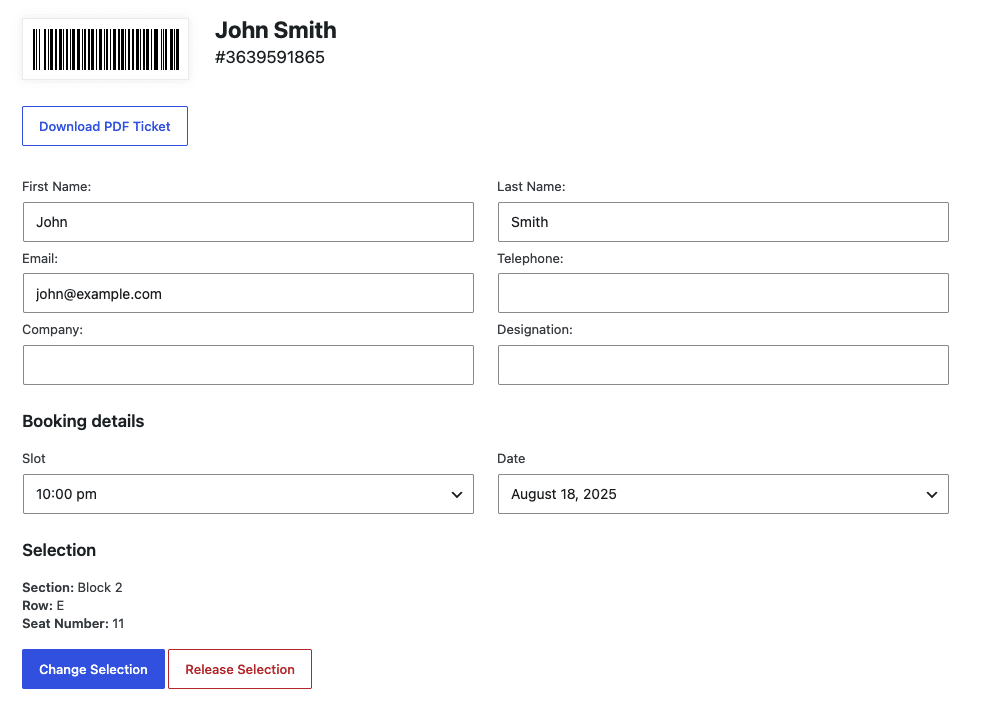
Task: Click the Email label
Action: pyautogui.click(x=40, y=258)
